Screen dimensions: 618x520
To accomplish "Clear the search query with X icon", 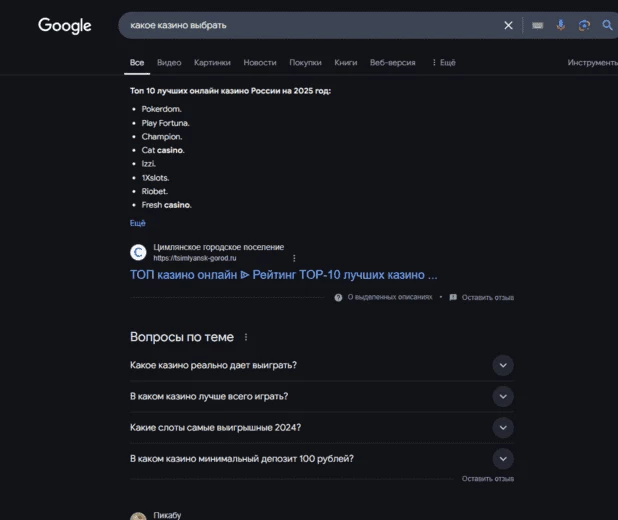I will 508,25.
